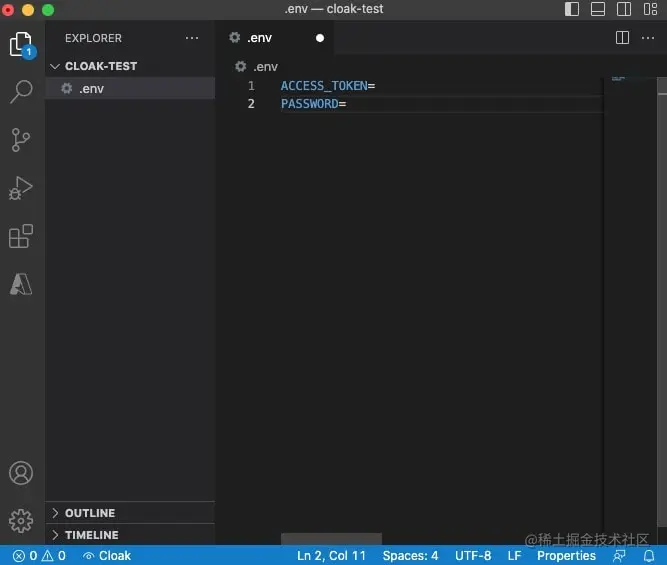Image resolution: width=667 pixels, height=565 pixels.
Task: Open Explorer Views and More Actions menu
Action: [192, 38]
